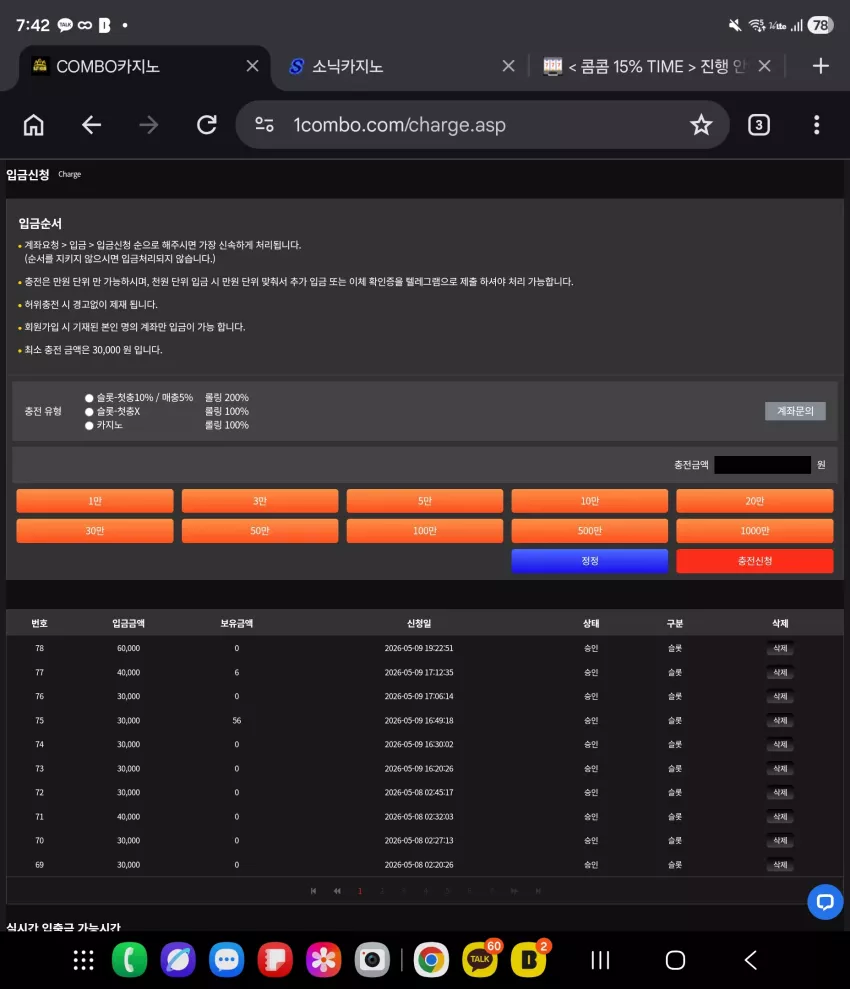Add 1만 to charge amount
This screenshot has height=989, width=850.
click(x=95, y=501)
